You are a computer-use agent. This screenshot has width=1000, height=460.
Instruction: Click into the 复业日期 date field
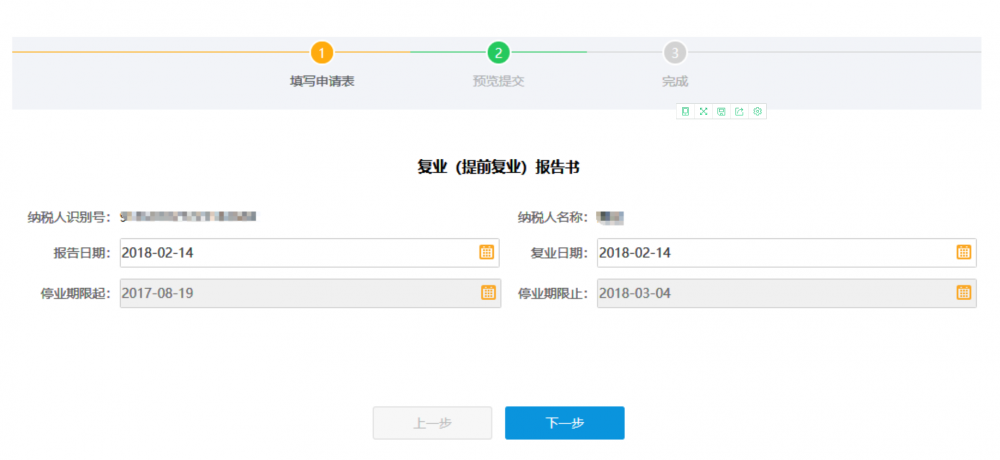click(x=772, y=253)
